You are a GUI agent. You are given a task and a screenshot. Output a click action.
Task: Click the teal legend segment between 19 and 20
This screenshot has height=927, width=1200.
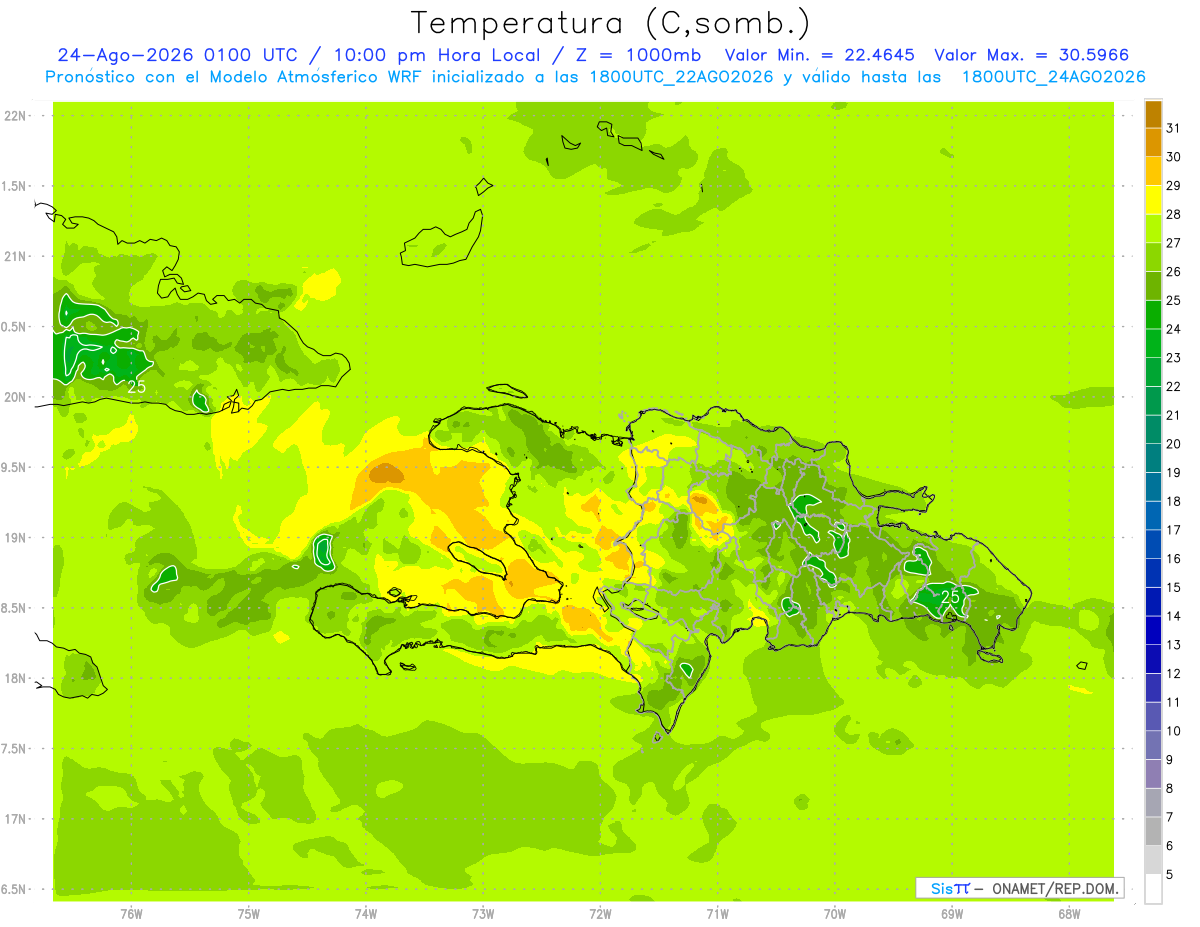pyautogui.click(x=1153, y=458)
